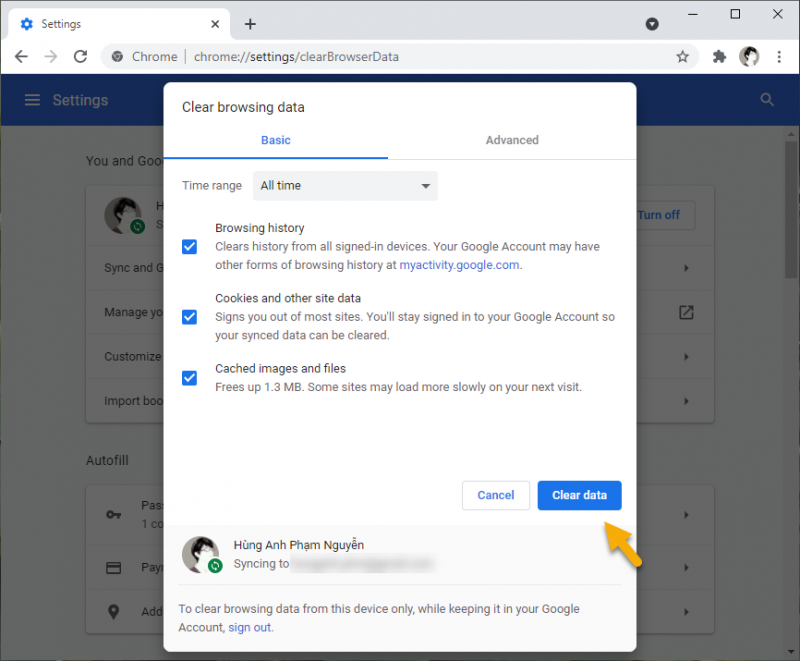Expand the Import bookmarks settings row
The height and width of the screenshot is (661, 800).
686,401
